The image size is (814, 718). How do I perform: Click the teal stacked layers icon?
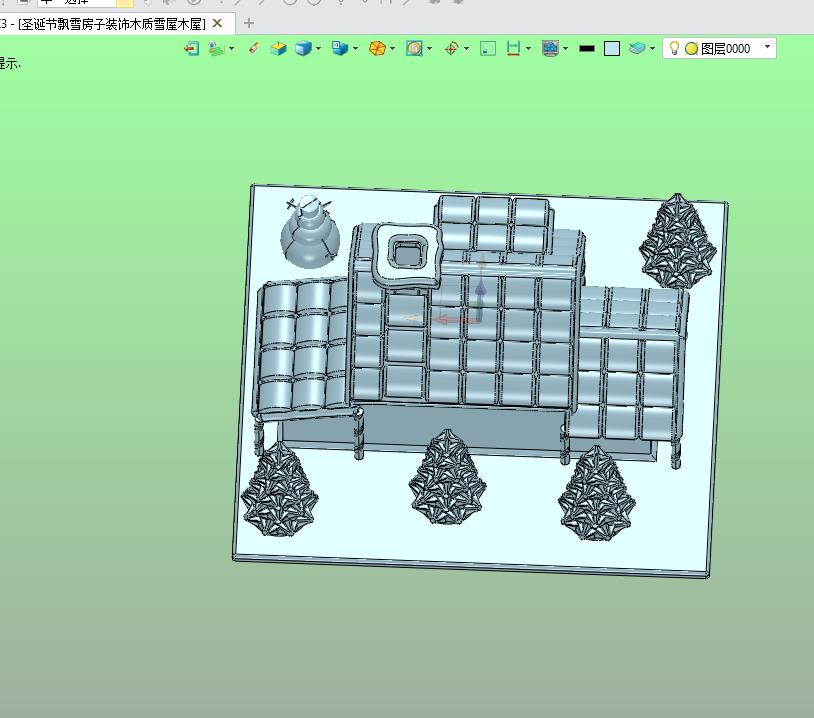[637, 49]
